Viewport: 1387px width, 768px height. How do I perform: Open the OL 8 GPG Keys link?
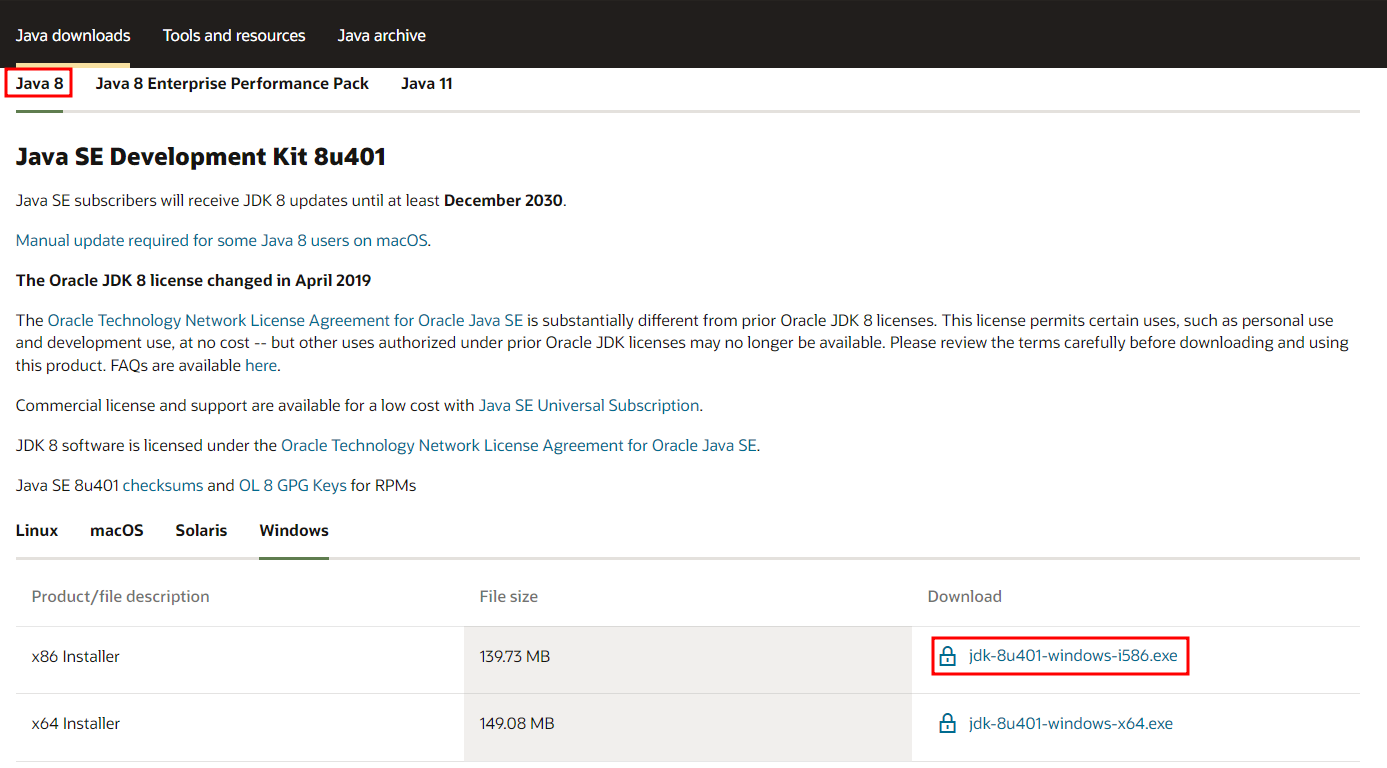point(292,485)
